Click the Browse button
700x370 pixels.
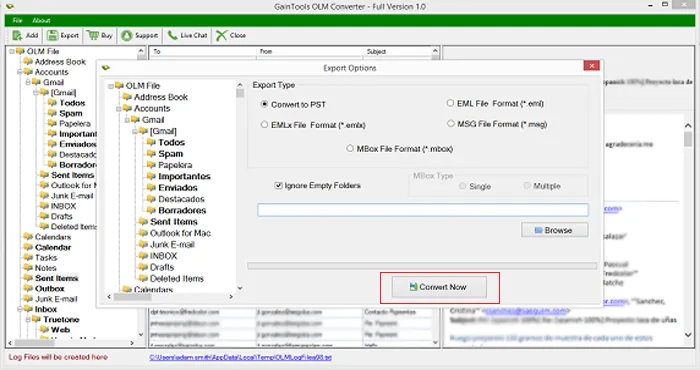554,230
